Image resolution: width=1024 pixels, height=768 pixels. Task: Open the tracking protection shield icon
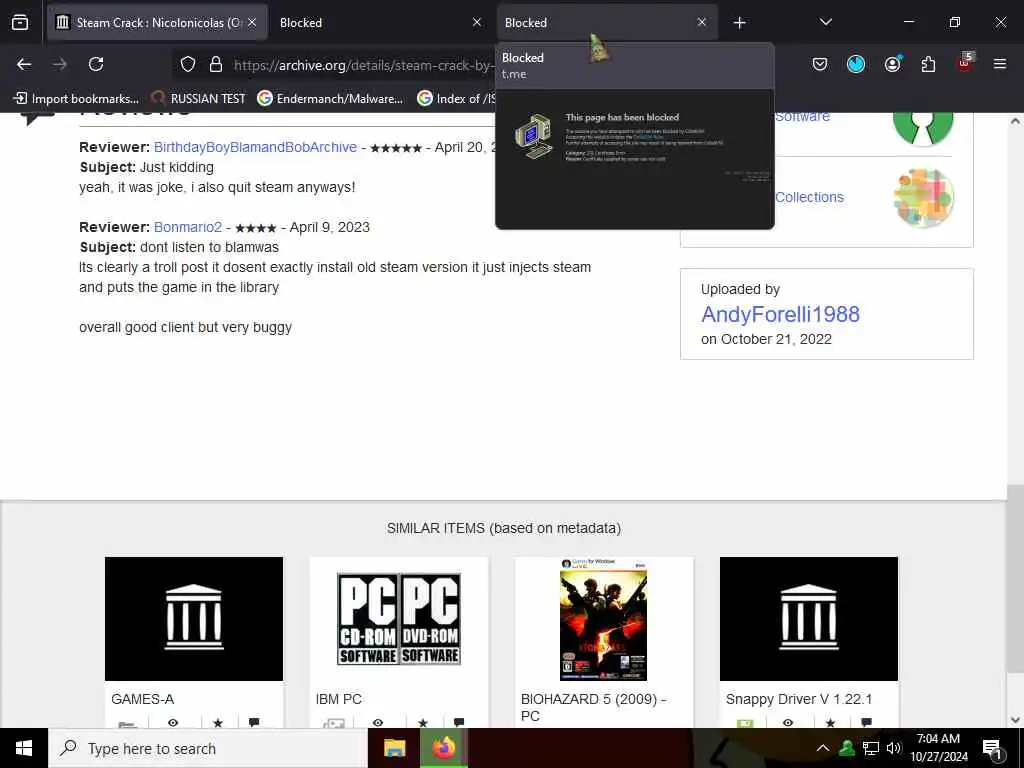(x=188, y=64)
